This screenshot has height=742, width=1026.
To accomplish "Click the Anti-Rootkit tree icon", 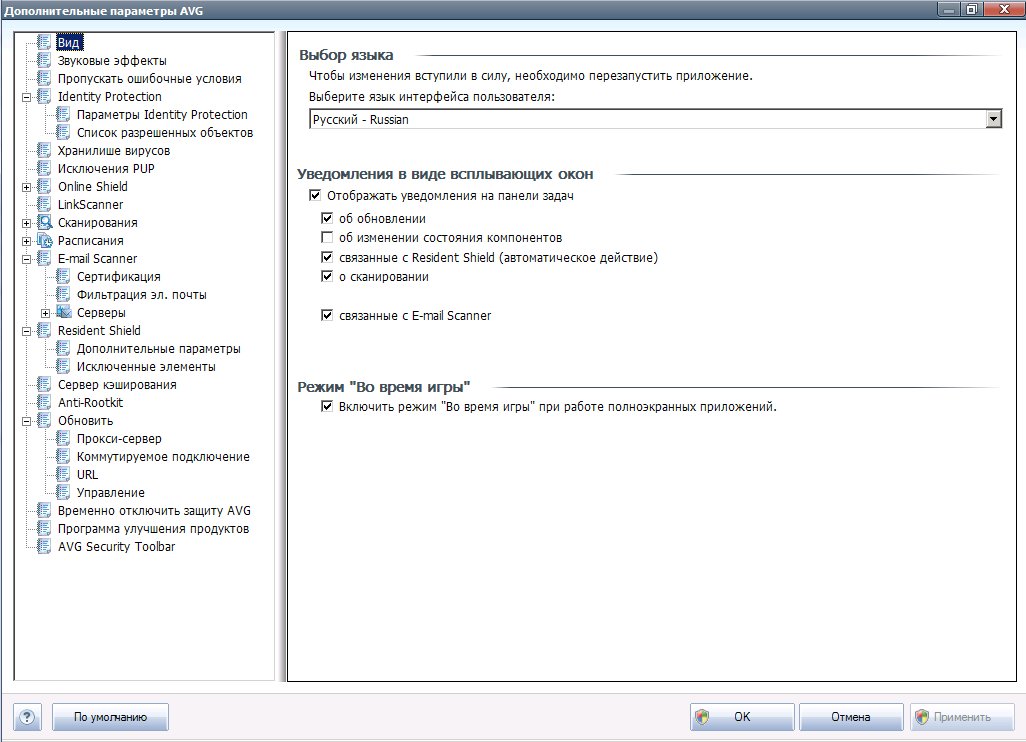I will 44,402.
